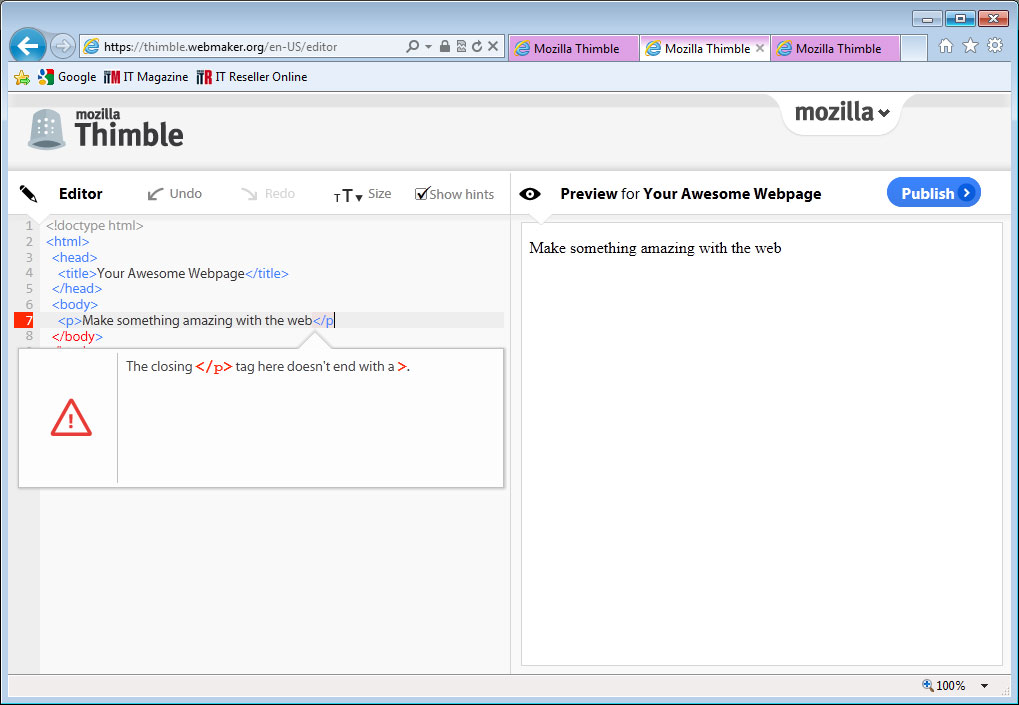Click the 100% zoom level indicator
The width and height of the screenshot is (1019, 705).
(x=944, y=686)
